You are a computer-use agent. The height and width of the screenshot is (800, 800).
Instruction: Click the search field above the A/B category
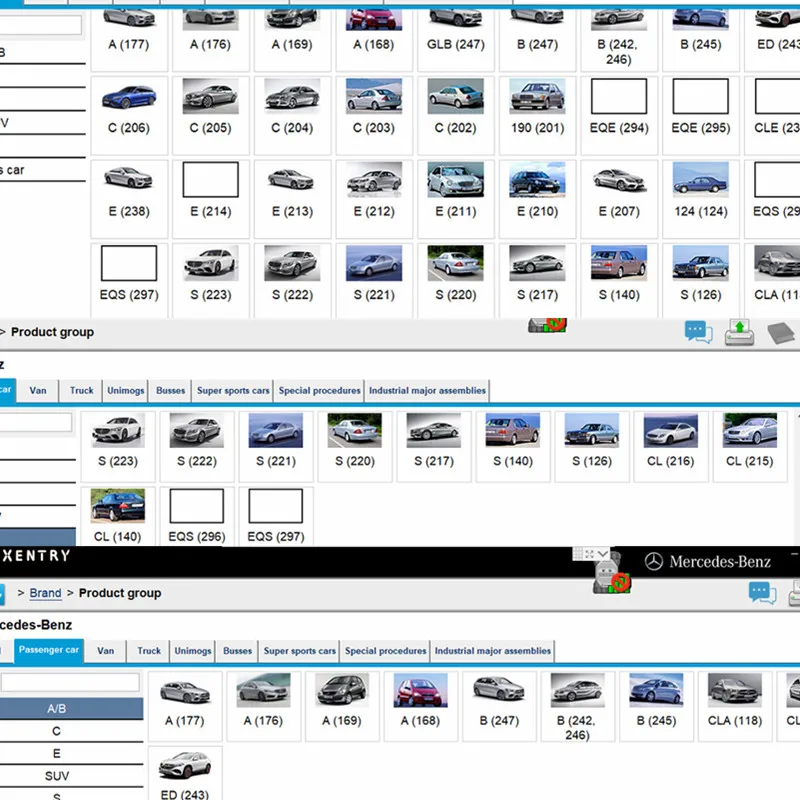coord(70,683)
